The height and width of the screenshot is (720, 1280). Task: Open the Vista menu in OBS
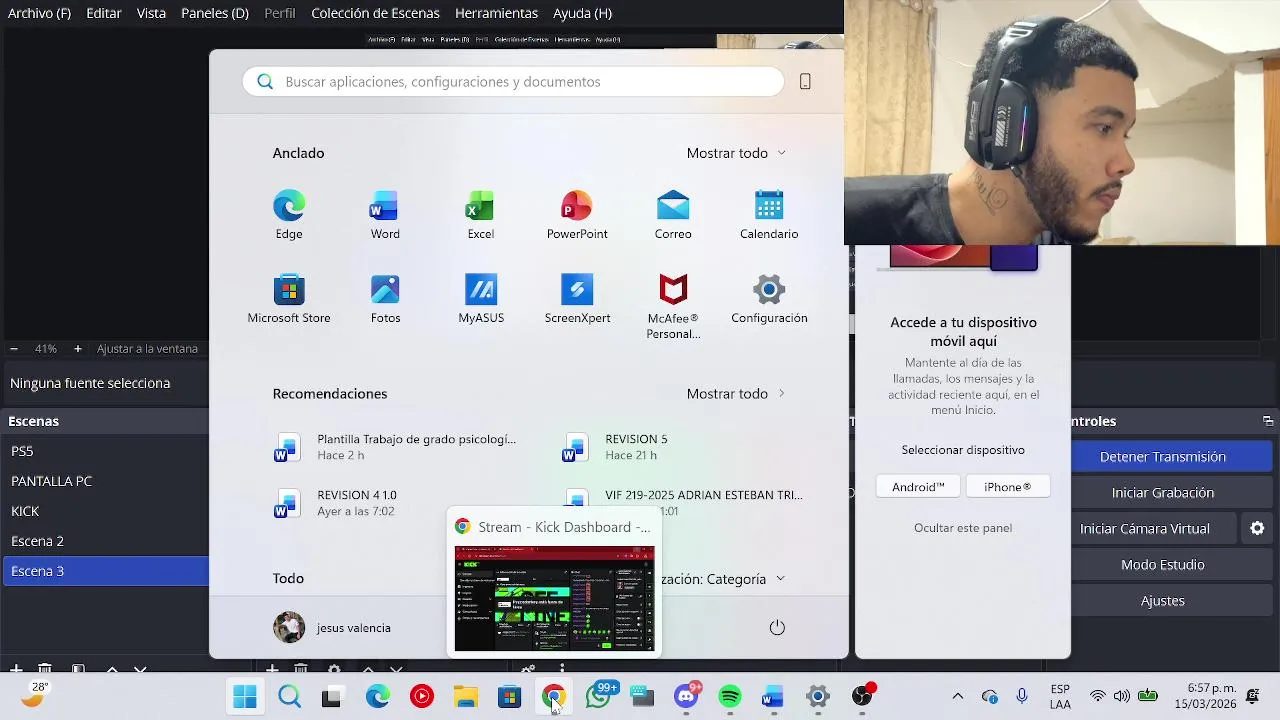coord(151,13)
